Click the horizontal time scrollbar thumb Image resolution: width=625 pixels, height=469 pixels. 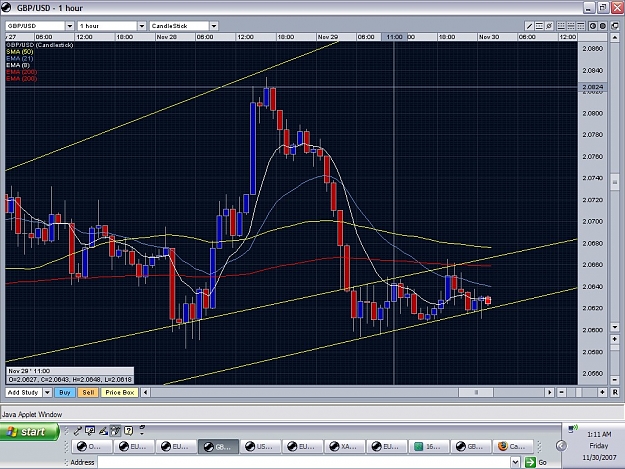[476, 392]
